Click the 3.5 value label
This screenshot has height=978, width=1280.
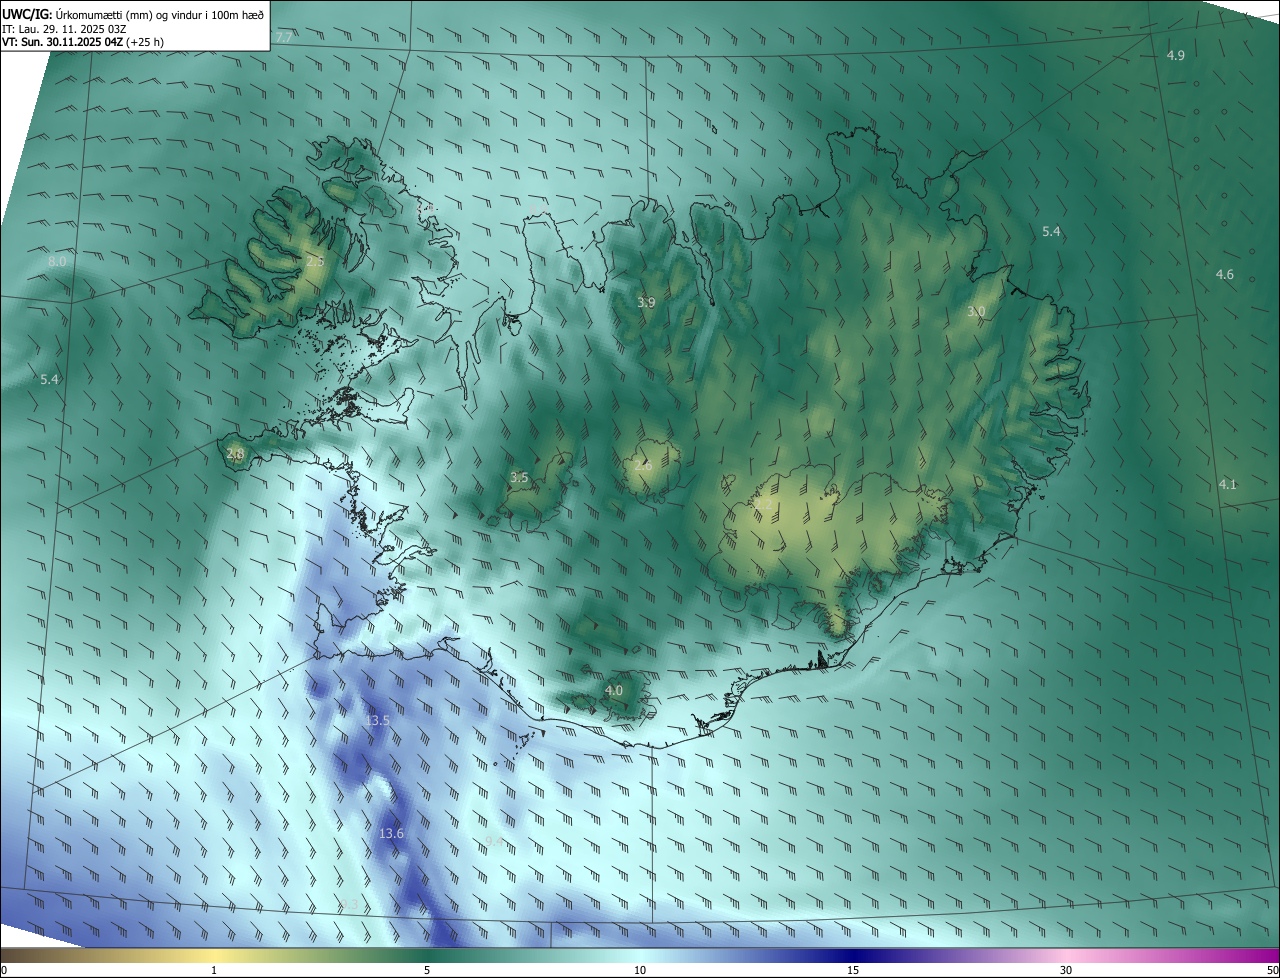coord(519,477)
